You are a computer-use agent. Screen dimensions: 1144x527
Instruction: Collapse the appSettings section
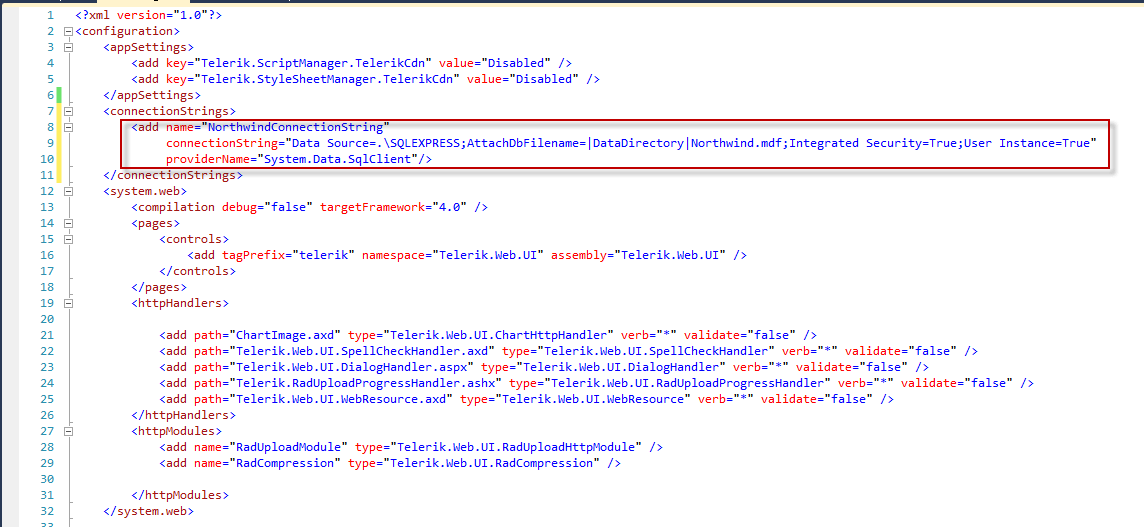(68, 47)
